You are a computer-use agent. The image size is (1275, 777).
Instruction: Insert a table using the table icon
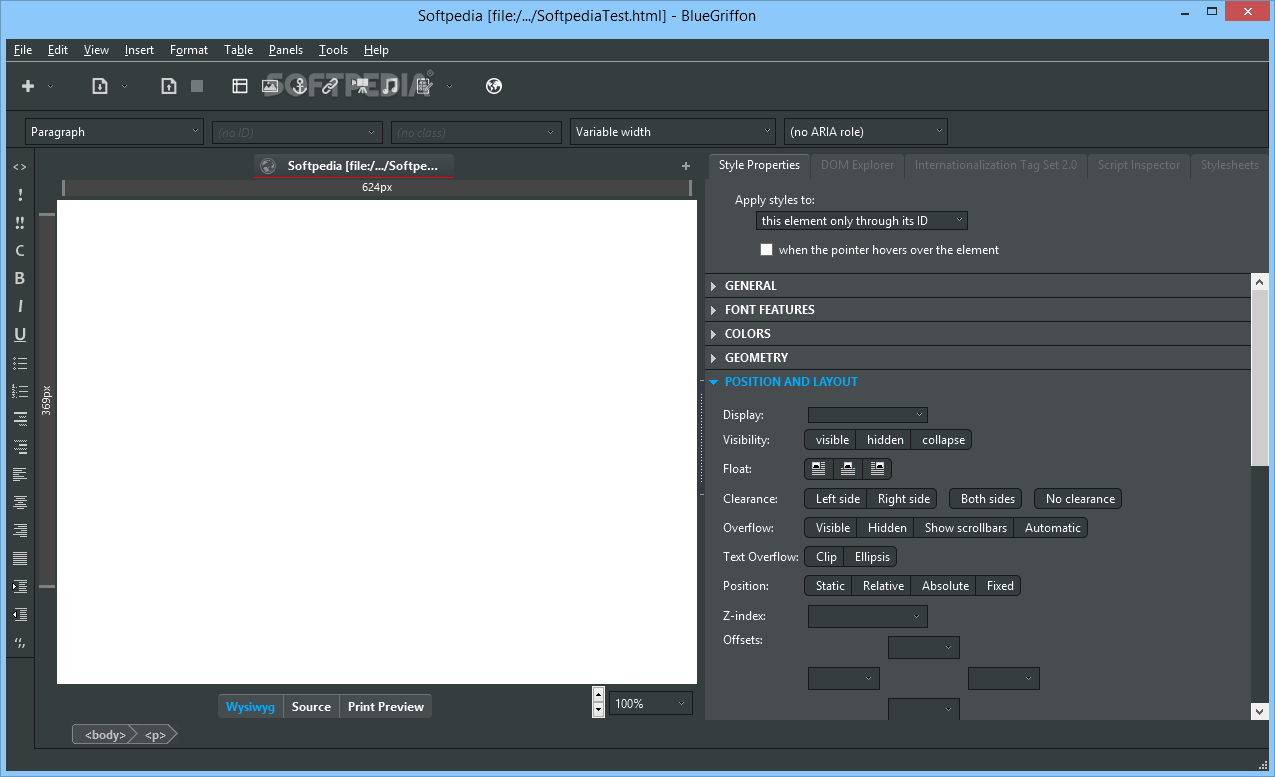click(240, 86)
